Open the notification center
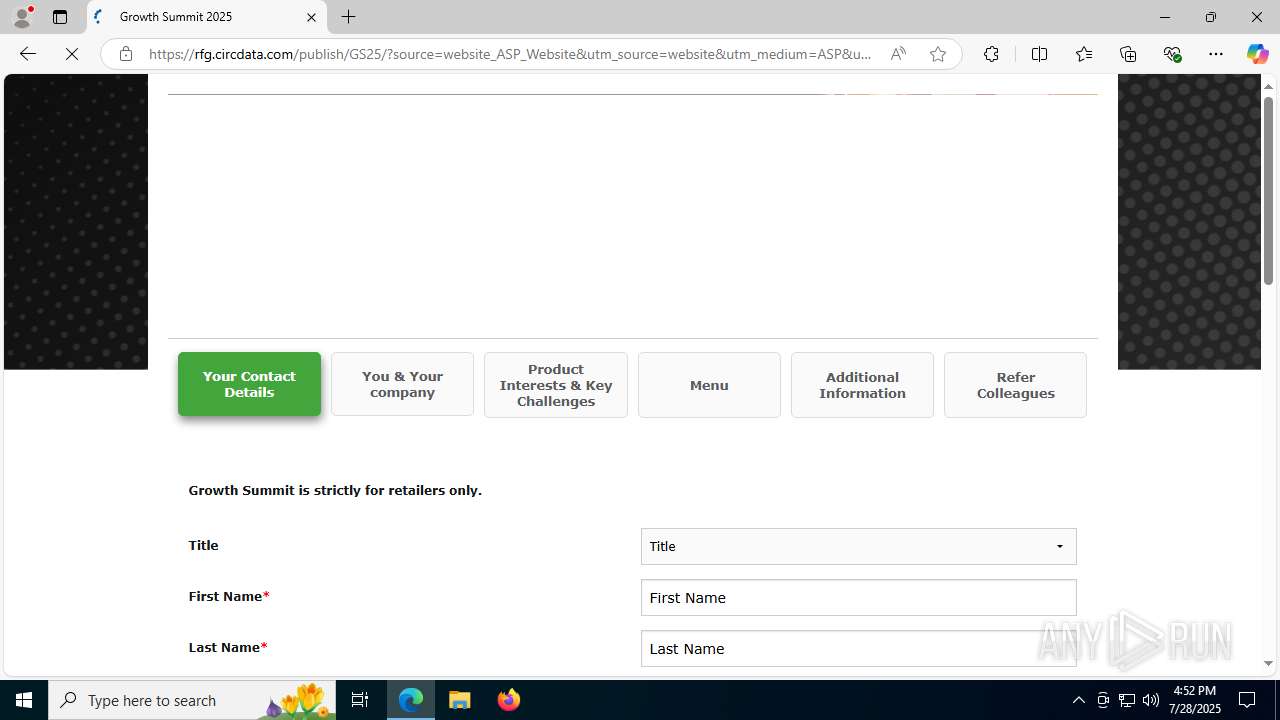The width and height of the screenshot is (1280, 720). coord(1247,700)
